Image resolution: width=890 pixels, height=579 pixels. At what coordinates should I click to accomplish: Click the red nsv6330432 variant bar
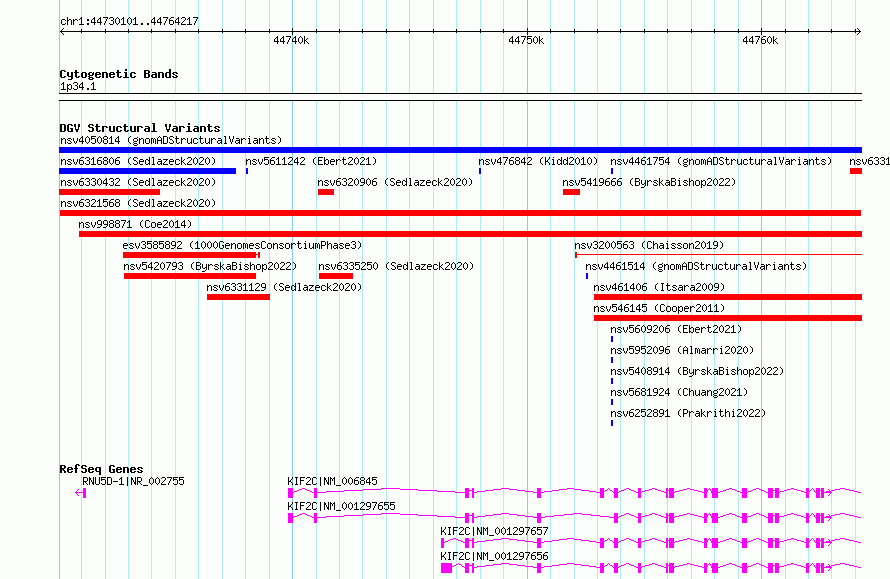tap(110, 192)
